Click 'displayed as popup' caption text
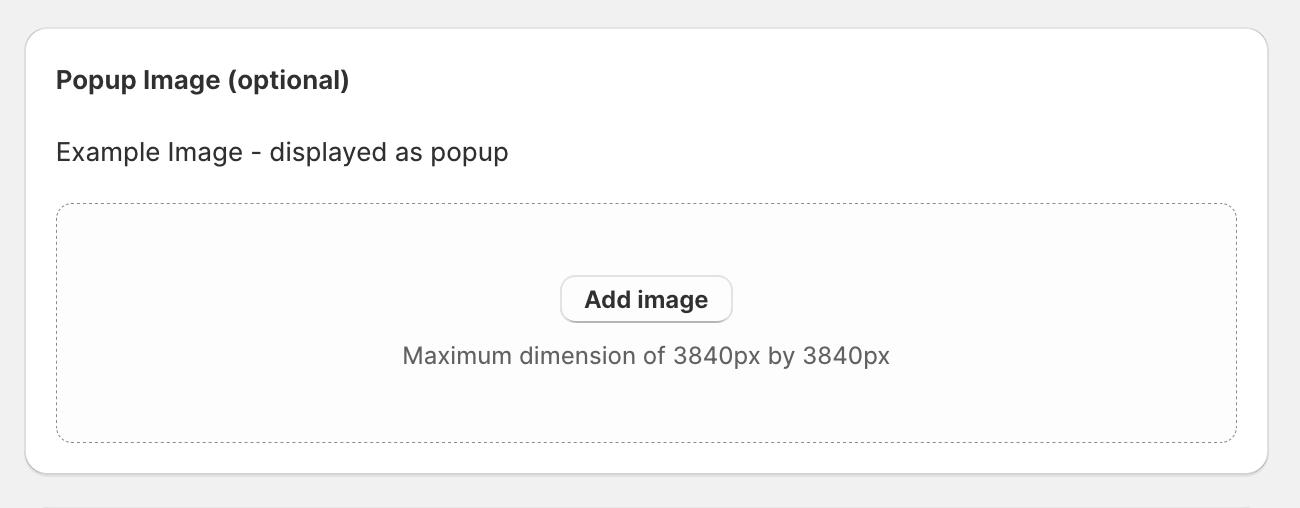This screenshot has height=508, width=1300. 388,153
